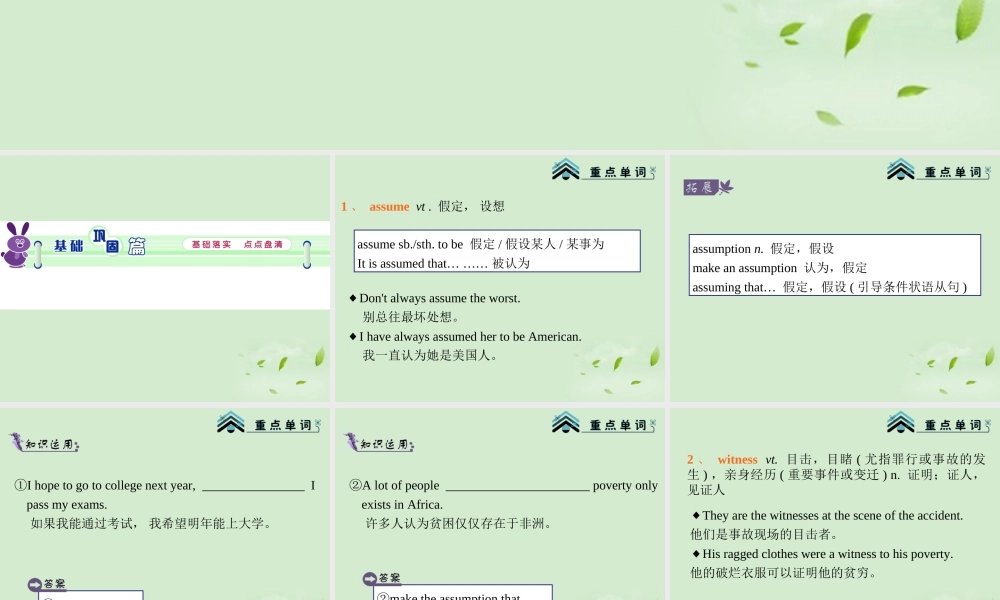Screen dimensions: 1000x600
Task: Select the line 'assume sb./sth. to be'
Action: [x=480, y=244]
